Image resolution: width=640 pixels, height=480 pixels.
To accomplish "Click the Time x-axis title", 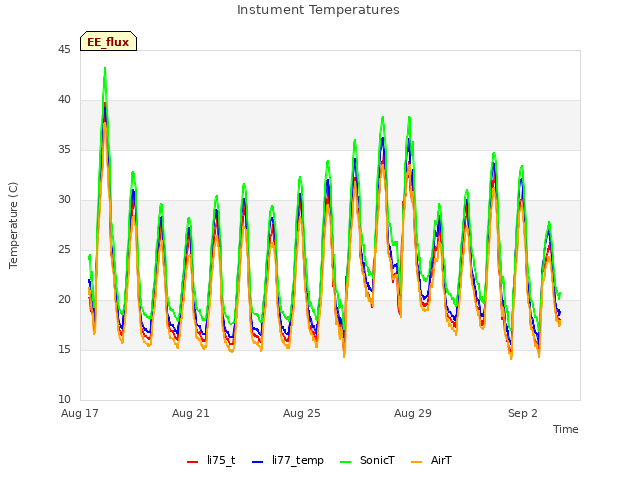I will (566, 429).
